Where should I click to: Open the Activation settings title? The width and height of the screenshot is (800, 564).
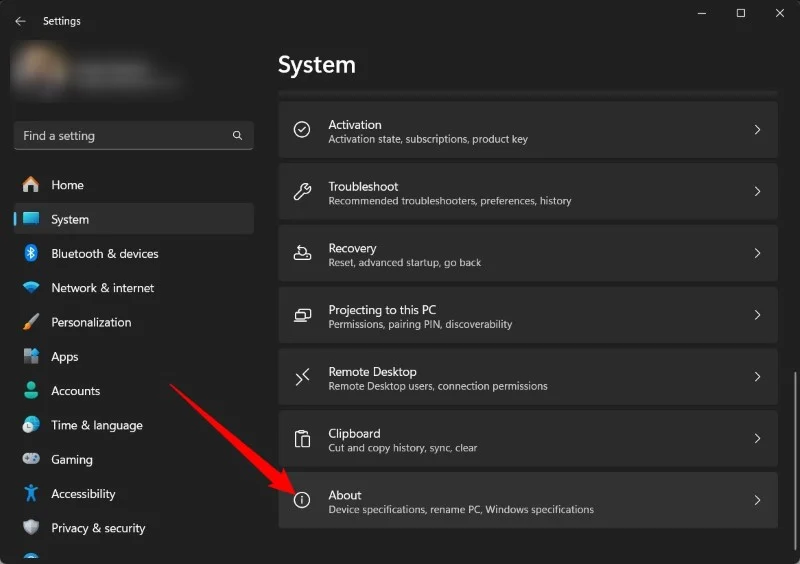pos(355,125)
